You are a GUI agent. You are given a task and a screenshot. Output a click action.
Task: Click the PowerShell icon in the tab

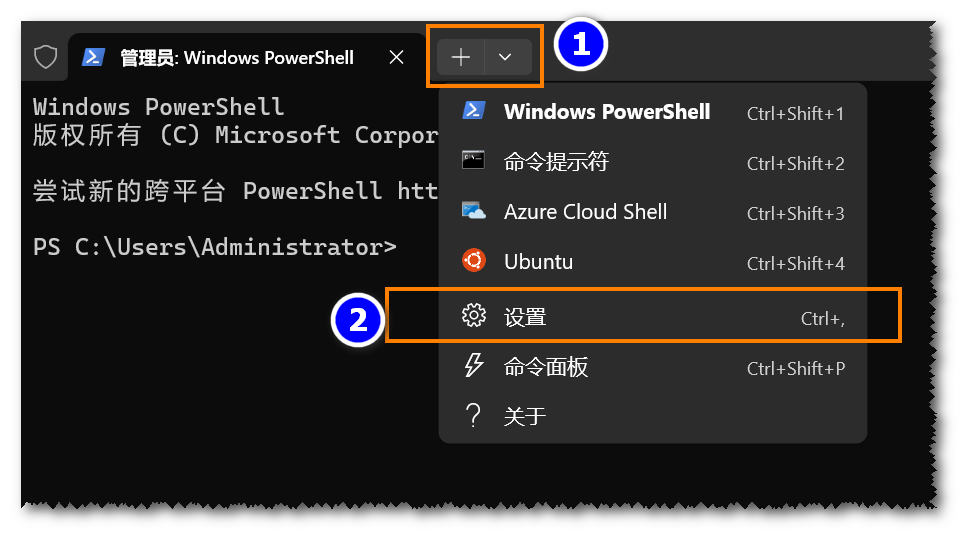tap(93, 57)
